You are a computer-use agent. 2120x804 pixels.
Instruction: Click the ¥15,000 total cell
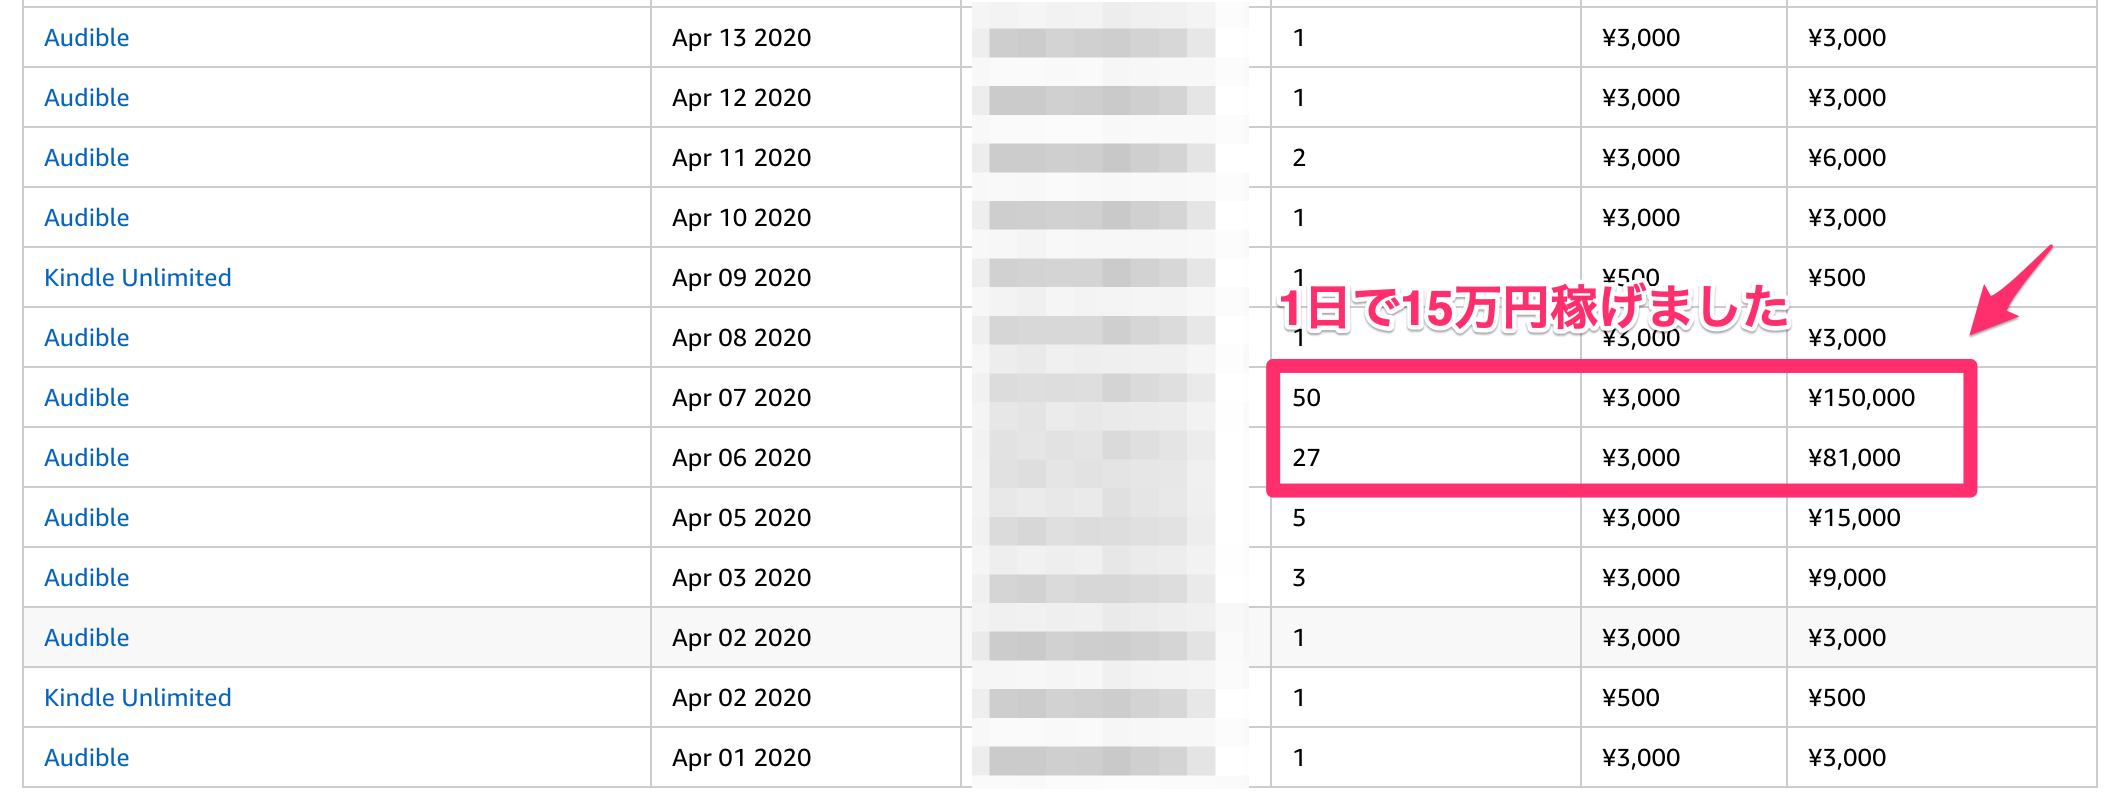(x=1854, y=518)
